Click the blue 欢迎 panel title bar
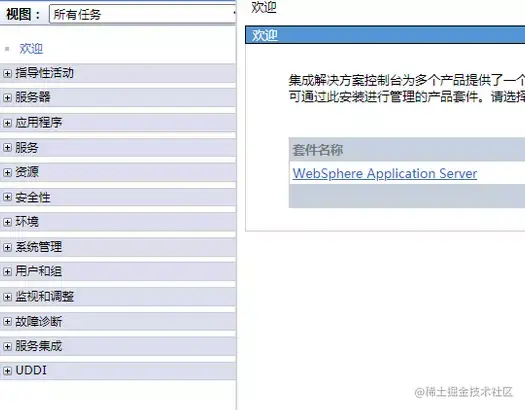The width and height of the screenshot is (525, 410). pos(385,35)
